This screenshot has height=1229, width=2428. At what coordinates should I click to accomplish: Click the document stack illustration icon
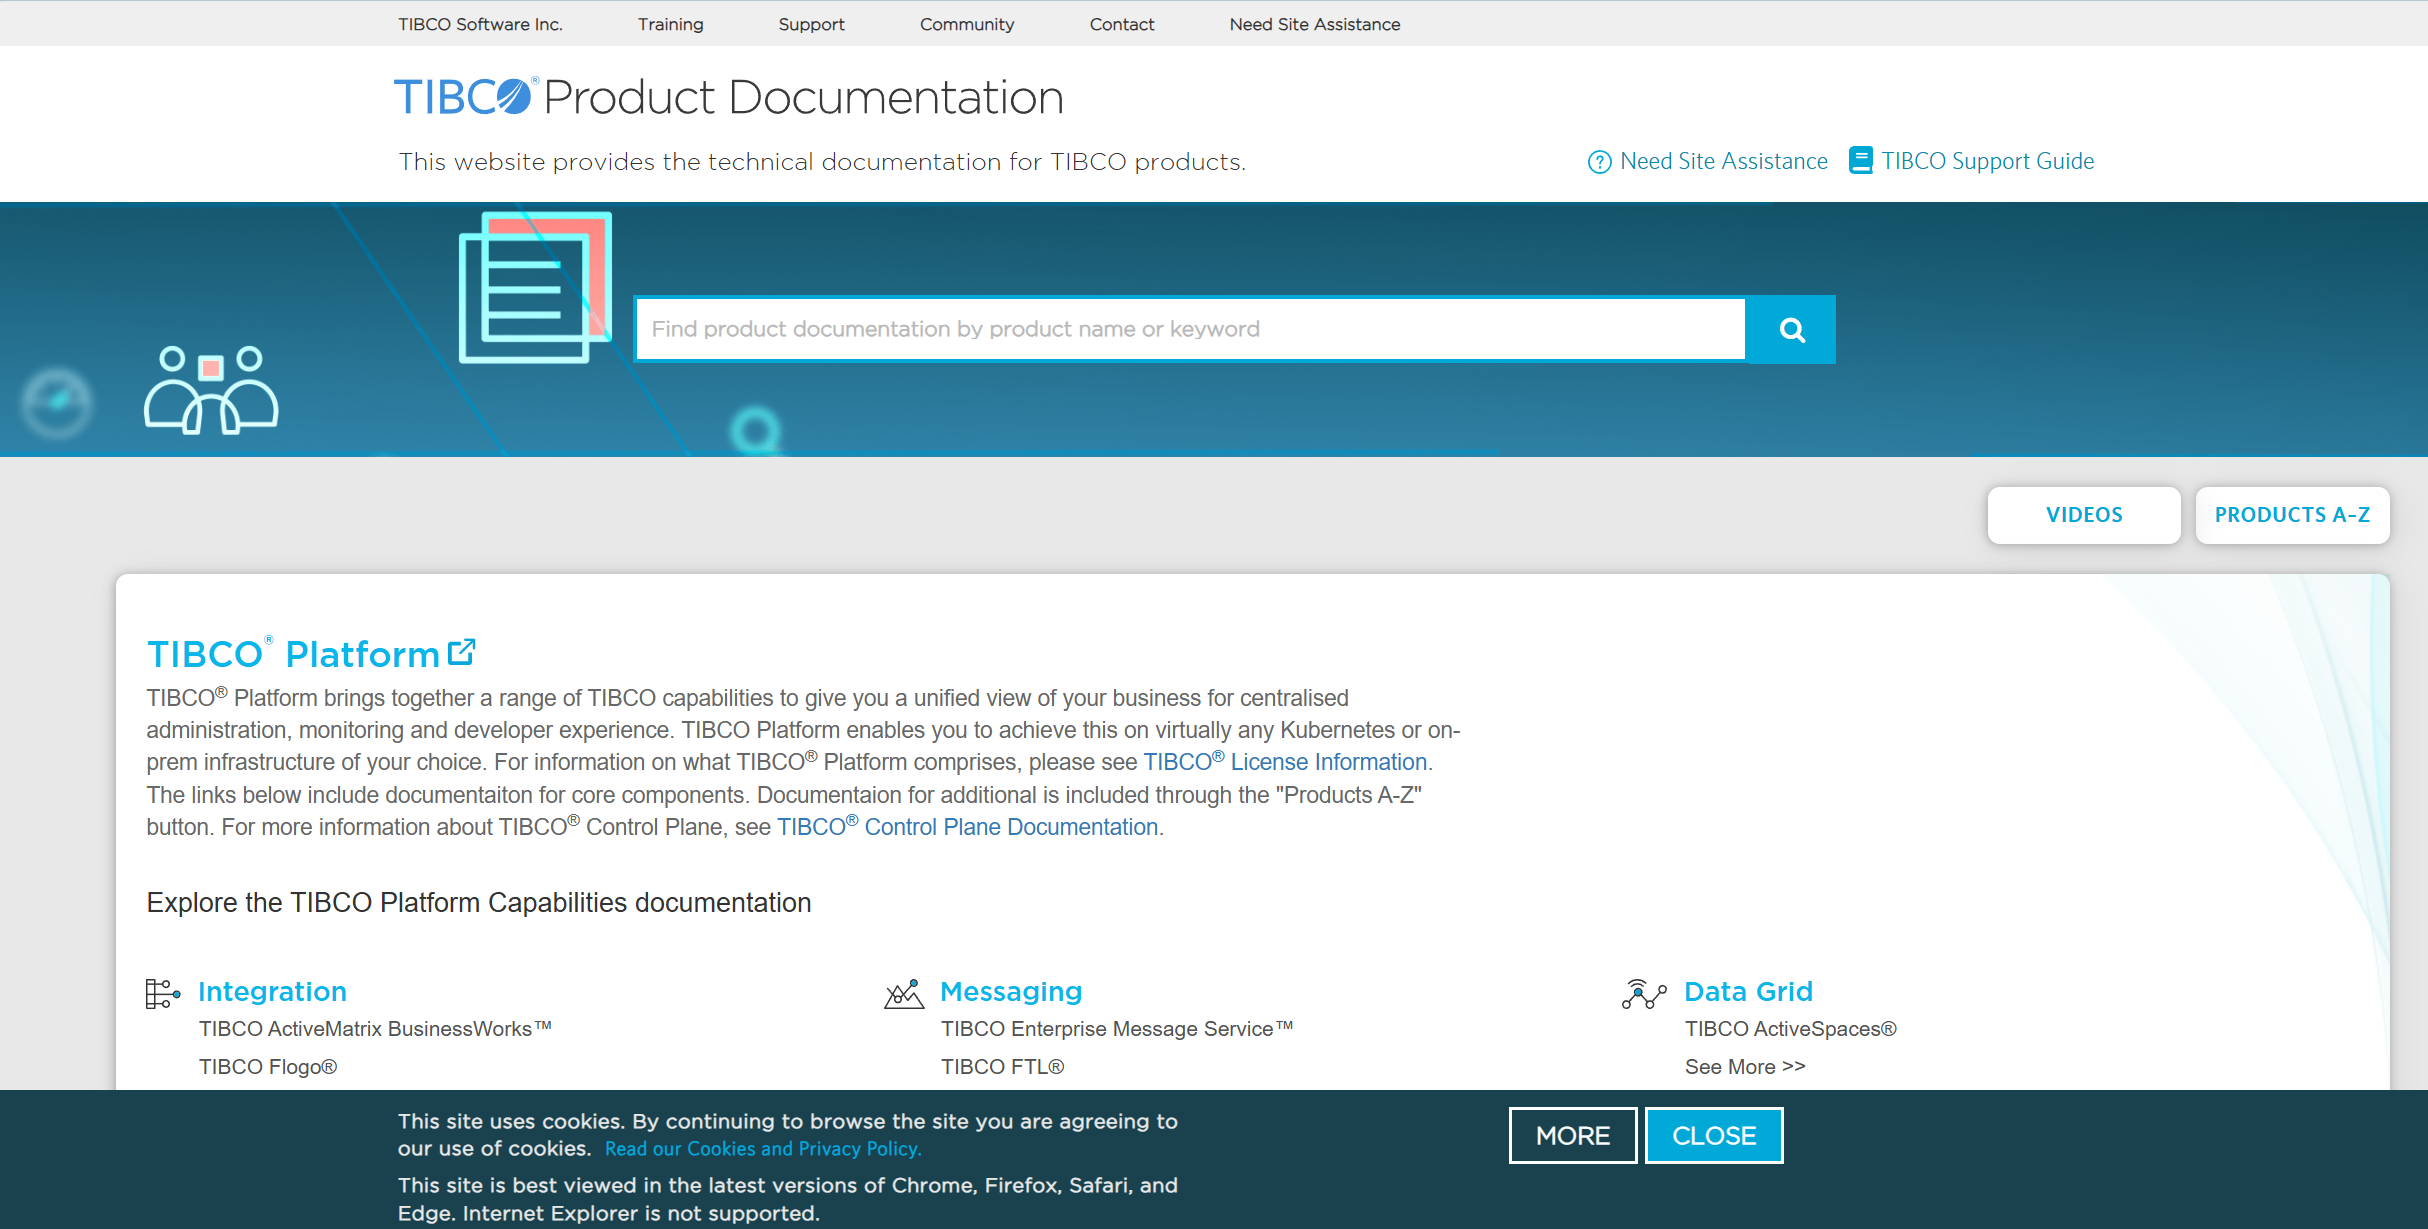click(535, 287)
